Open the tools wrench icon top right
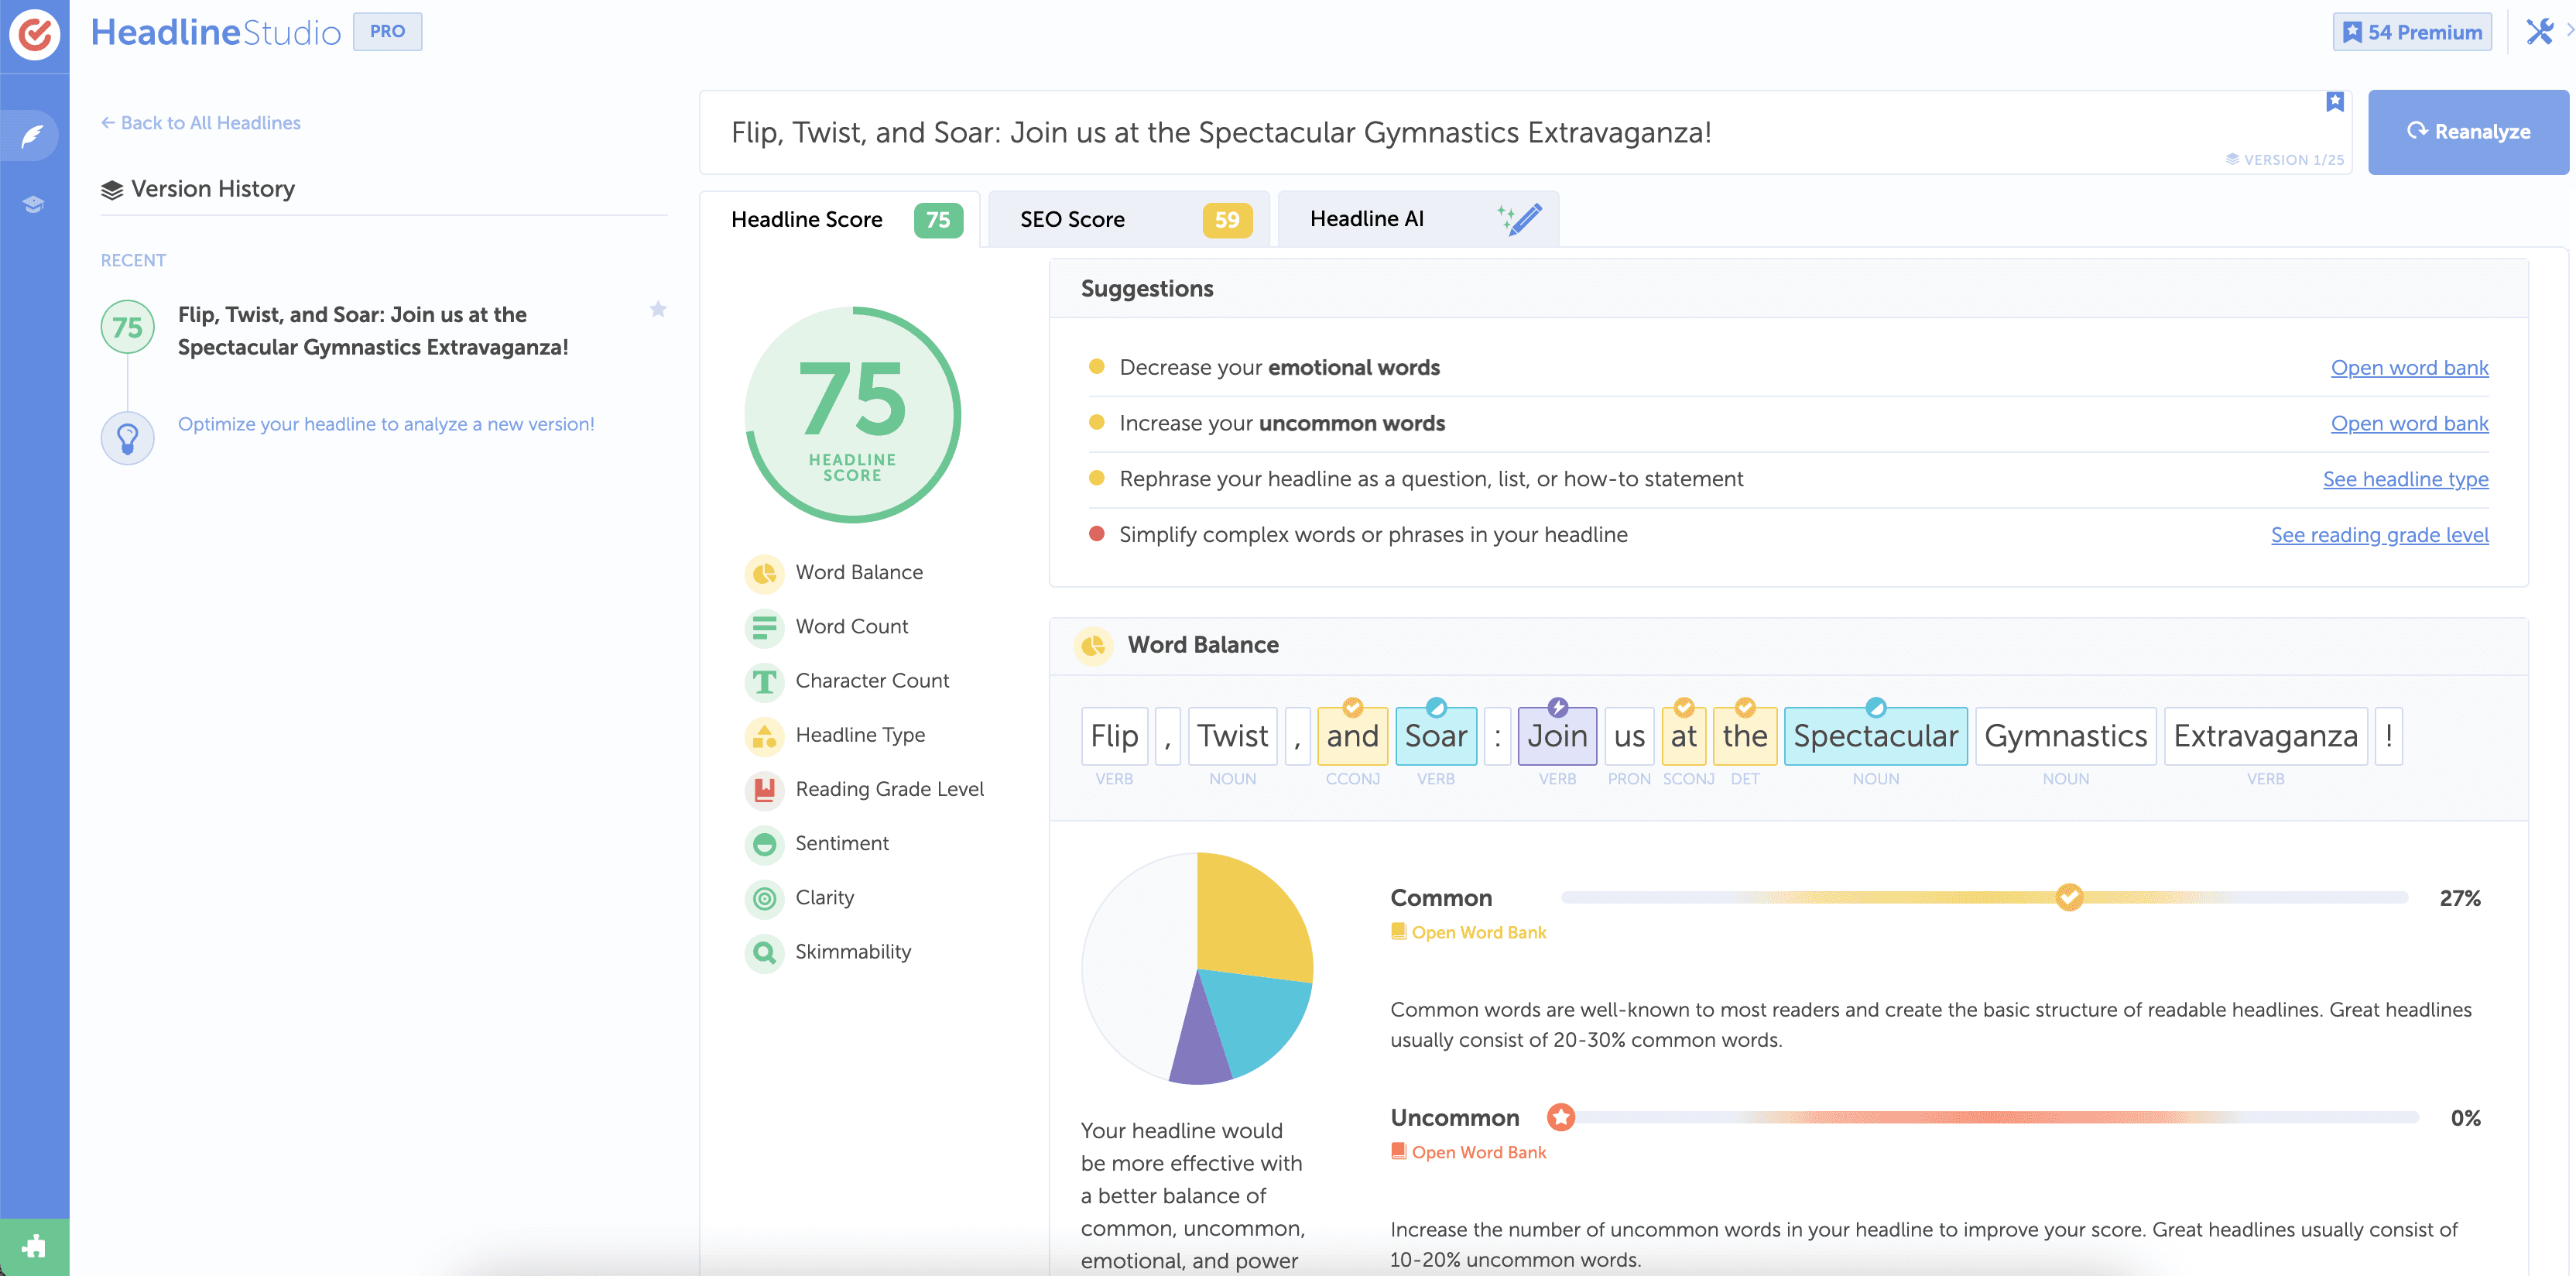This screenshot has height=1276, width=2576. pos(2538,31)
